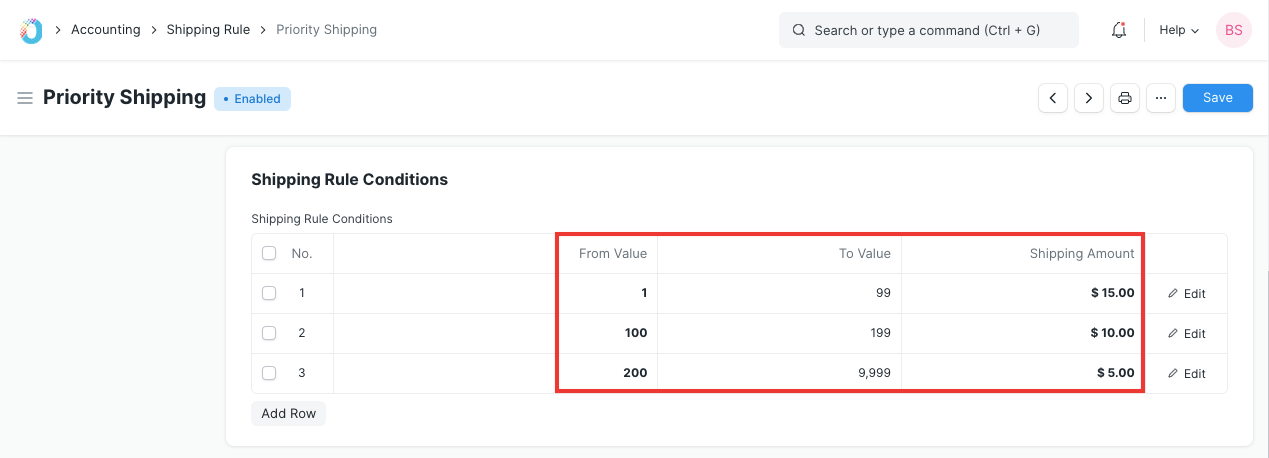Open the three-dots more options menu
The height and width of the screenshot is (458, 1269).
coord(1161,98)
